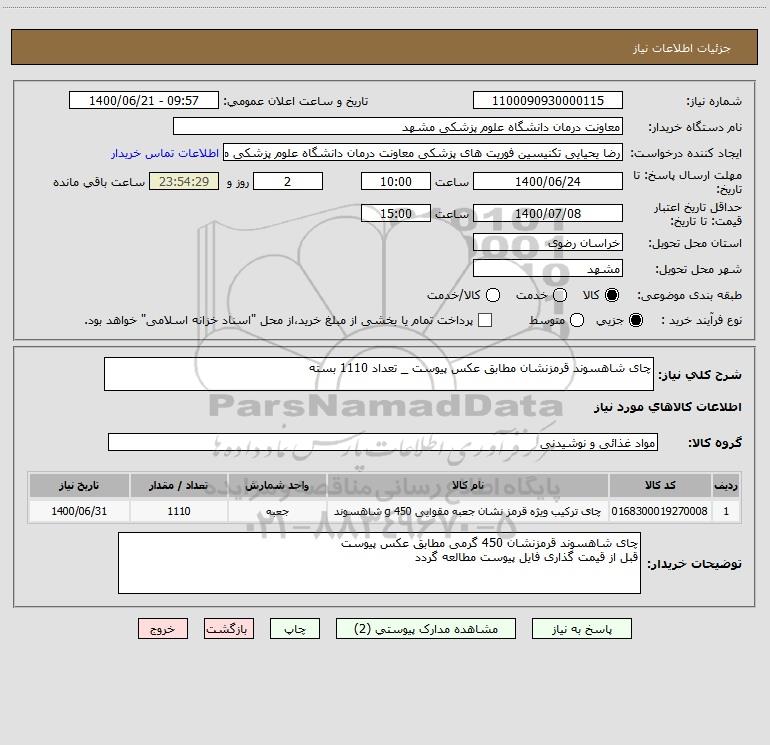Click the جعبه unit cell
770x745 pixels.
[277, 511]
